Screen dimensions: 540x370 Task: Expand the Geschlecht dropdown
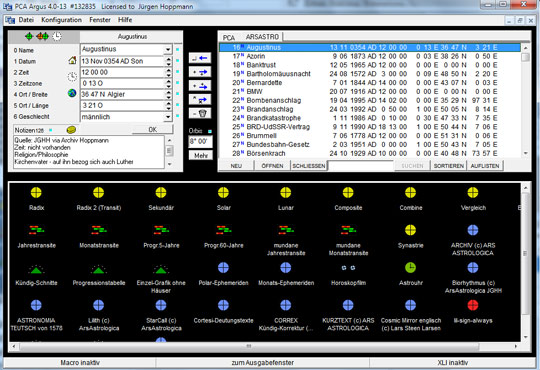(x=168, y=117)
